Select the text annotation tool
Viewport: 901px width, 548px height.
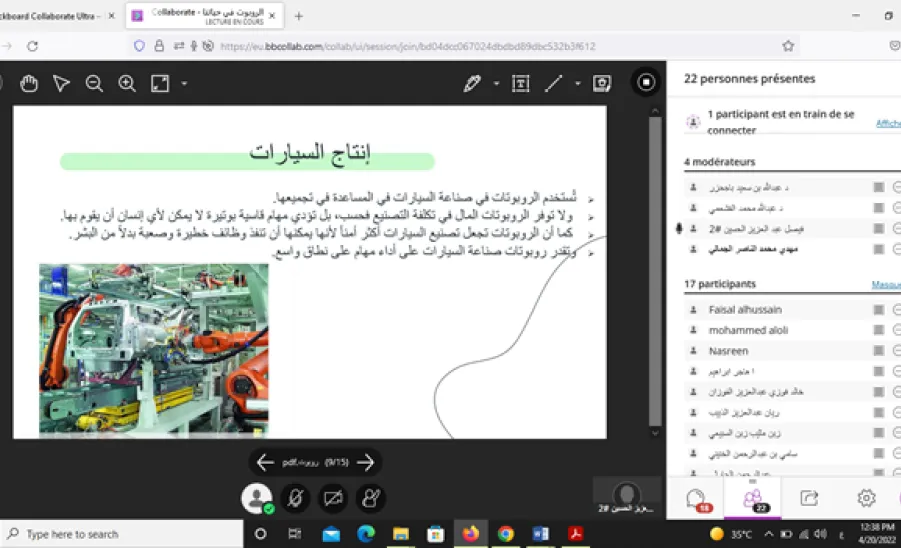click(x=520, y=84)
